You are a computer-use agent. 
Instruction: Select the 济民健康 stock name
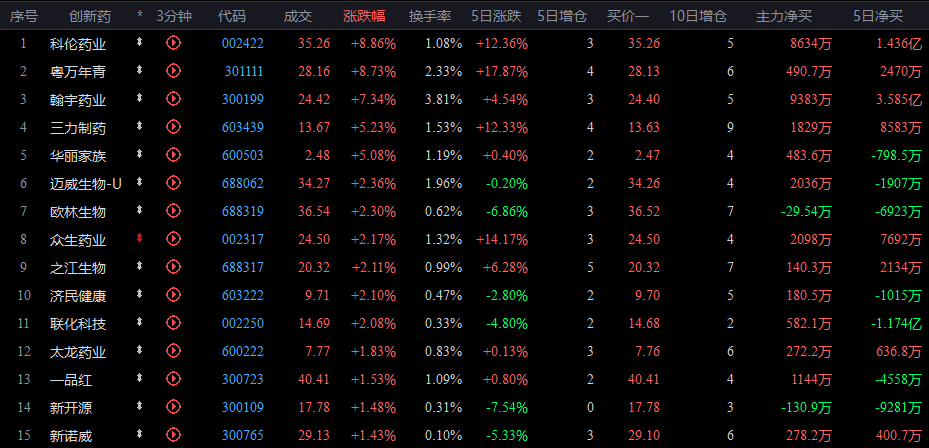point(78,296)
